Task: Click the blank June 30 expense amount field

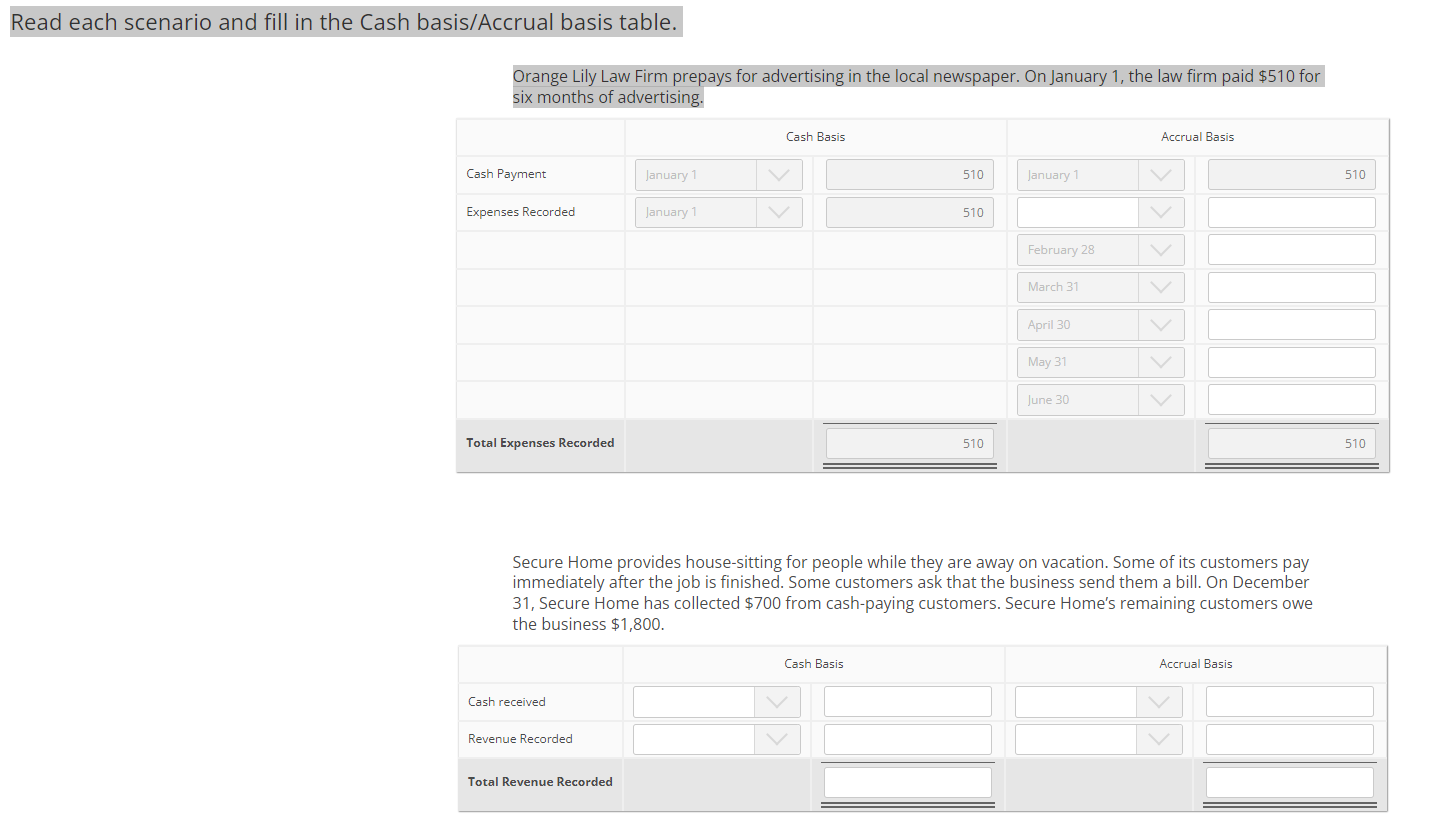Action: click(x=1291, y=399)
